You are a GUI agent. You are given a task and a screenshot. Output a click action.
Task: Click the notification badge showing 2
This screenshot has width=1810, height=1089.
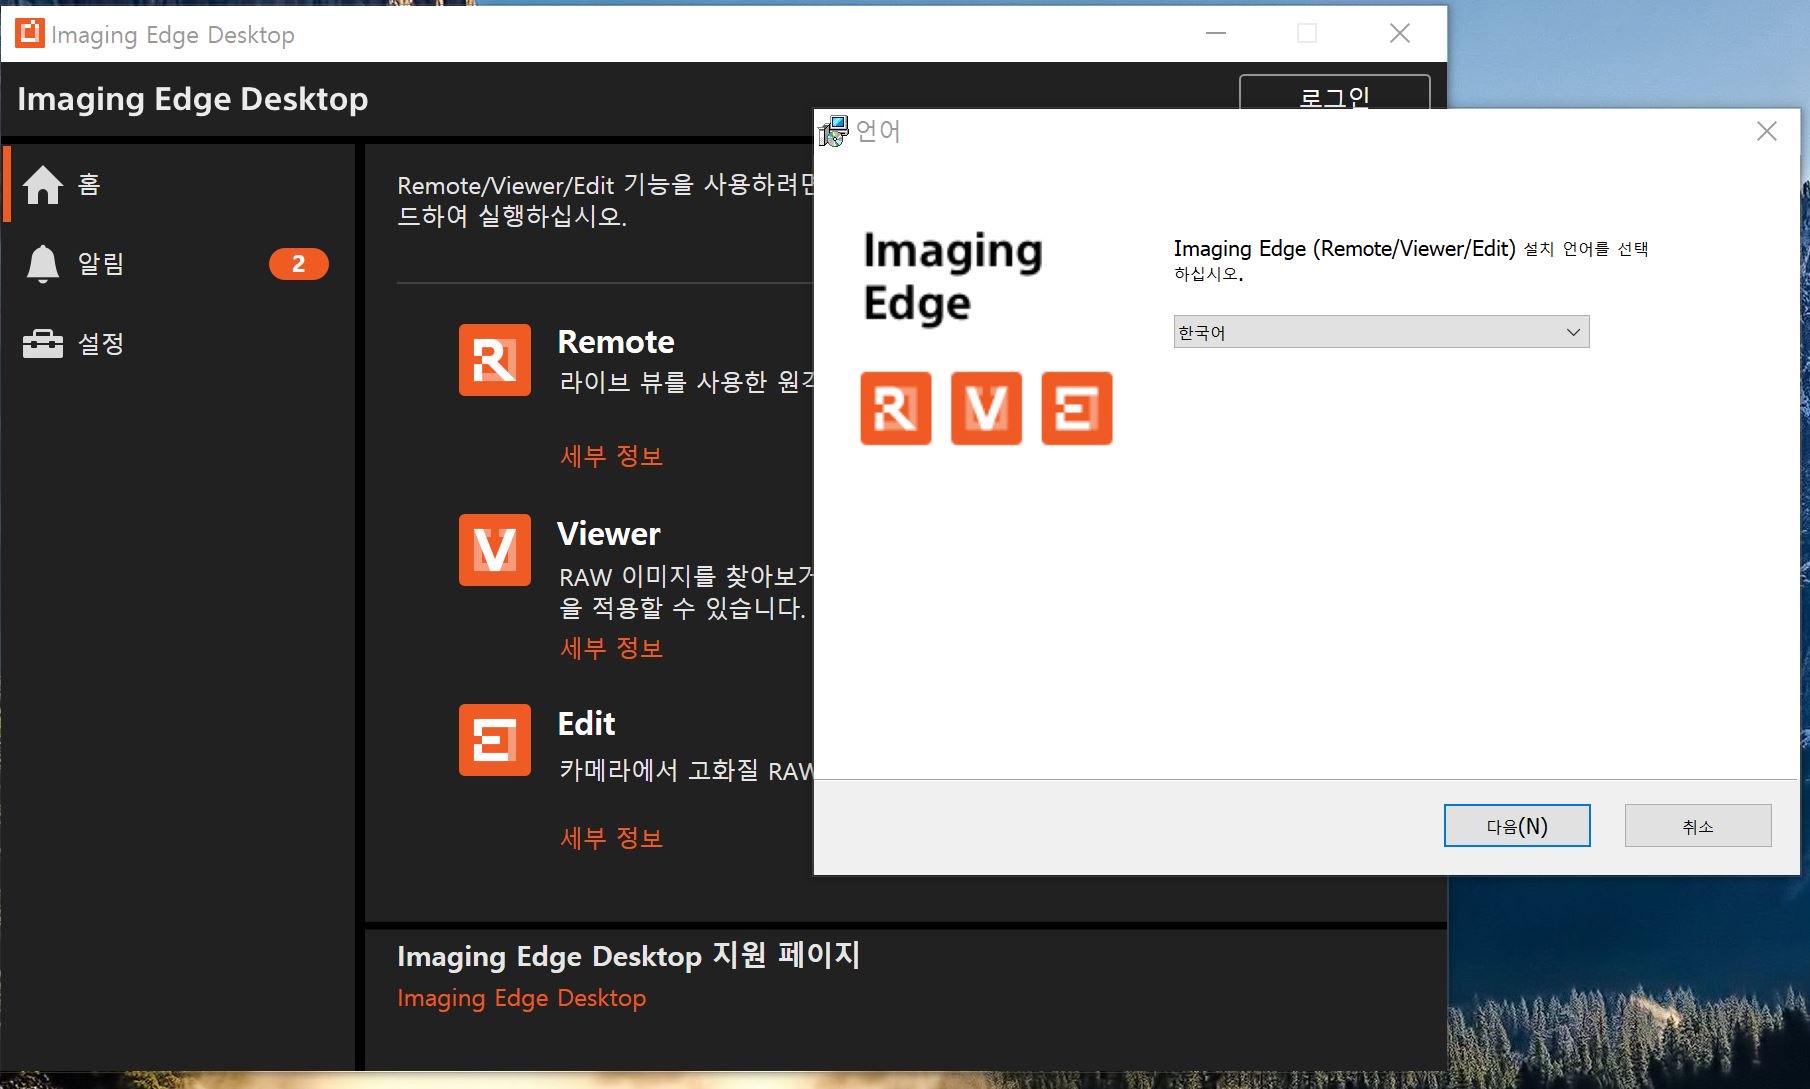[x=298, y=264]
